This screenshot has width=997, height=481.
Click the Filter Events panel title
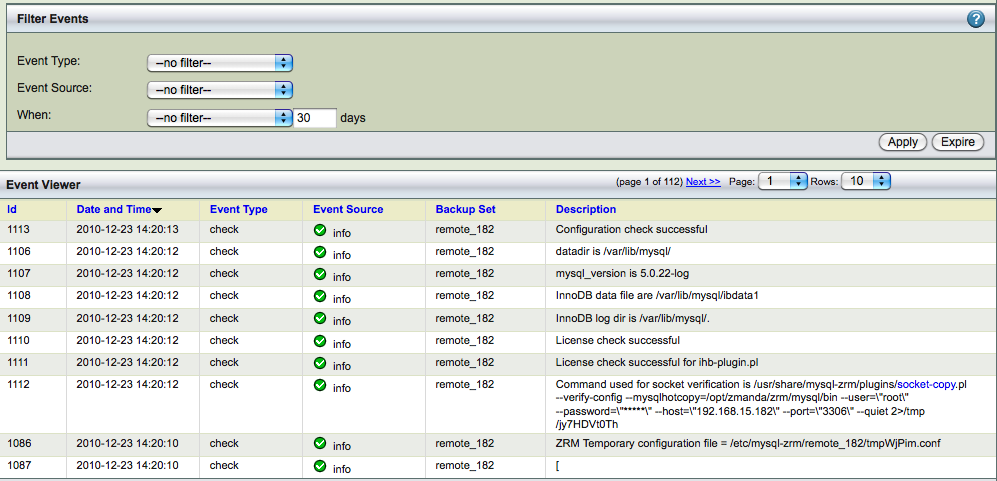(x=53, y=19)
